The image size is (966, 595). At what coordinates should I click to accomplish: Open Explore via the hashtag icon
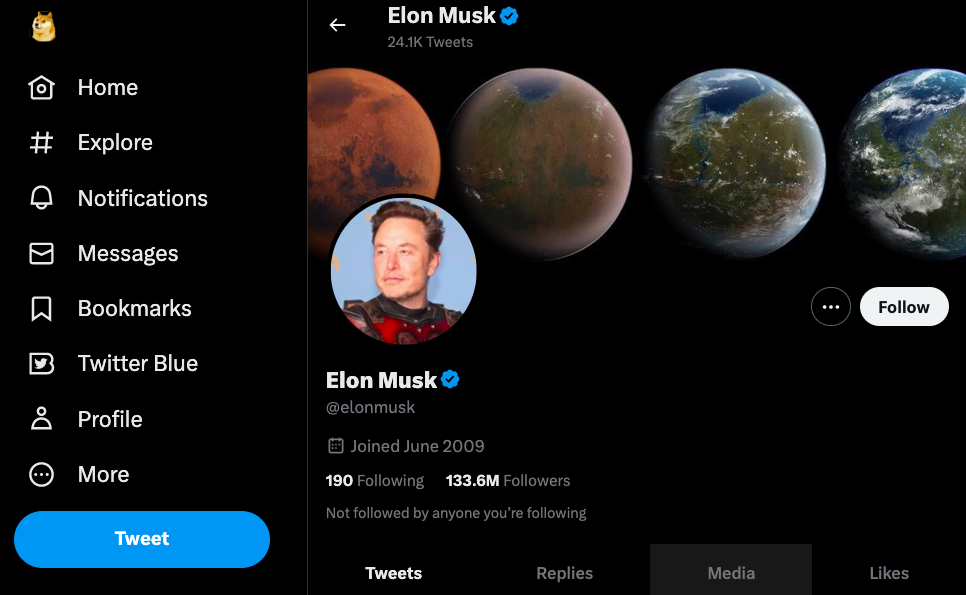click(x=42, y=142)
